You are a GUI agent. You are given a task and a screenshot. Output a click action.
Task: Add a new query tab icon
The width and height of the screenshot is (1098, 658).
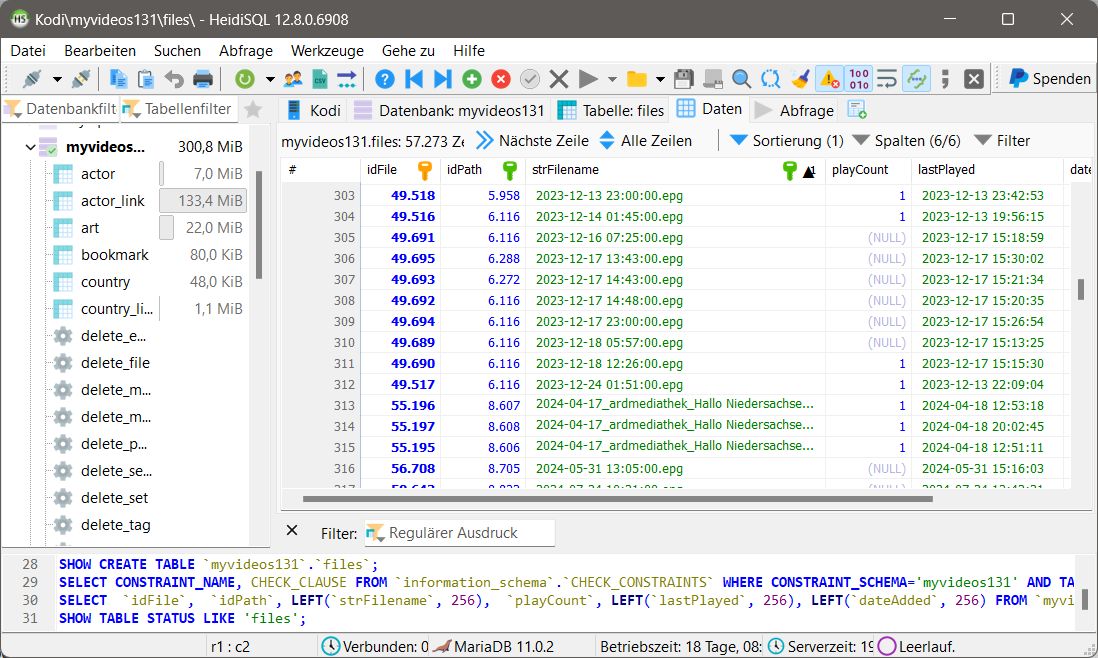click(856, 110)
